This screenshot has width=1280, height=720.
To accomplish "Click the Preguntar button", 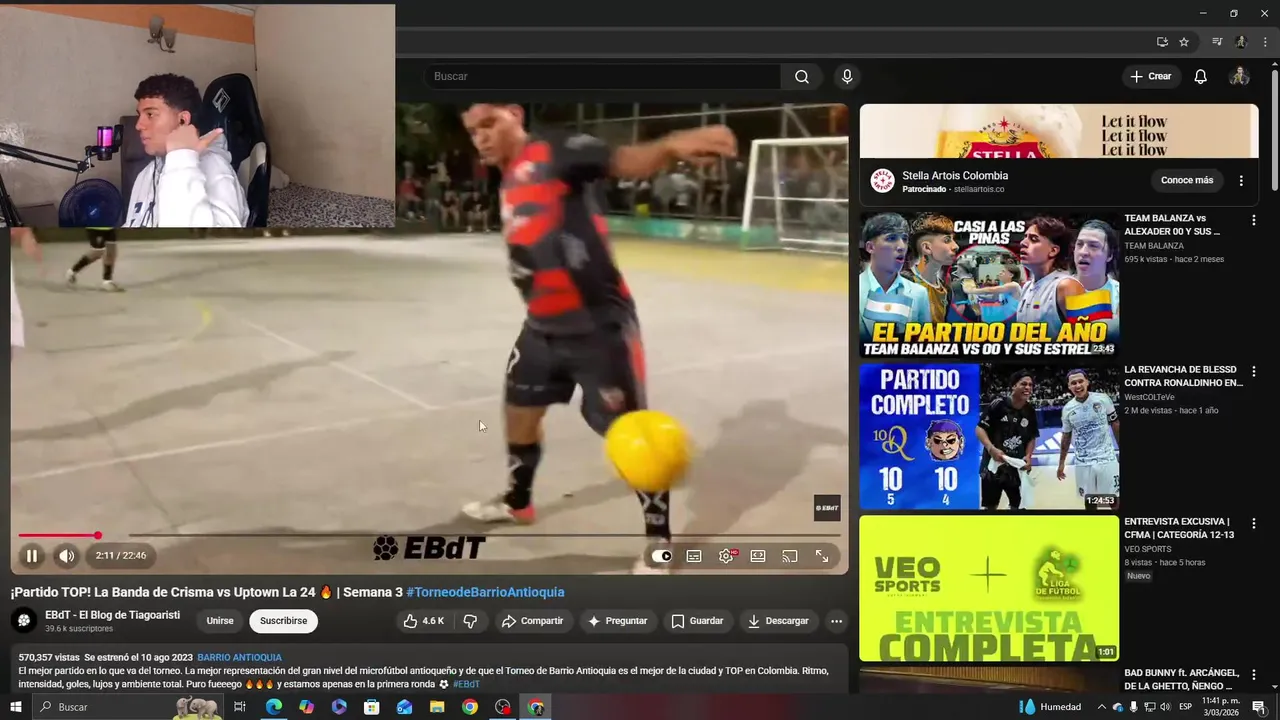I will click(617, 621).
